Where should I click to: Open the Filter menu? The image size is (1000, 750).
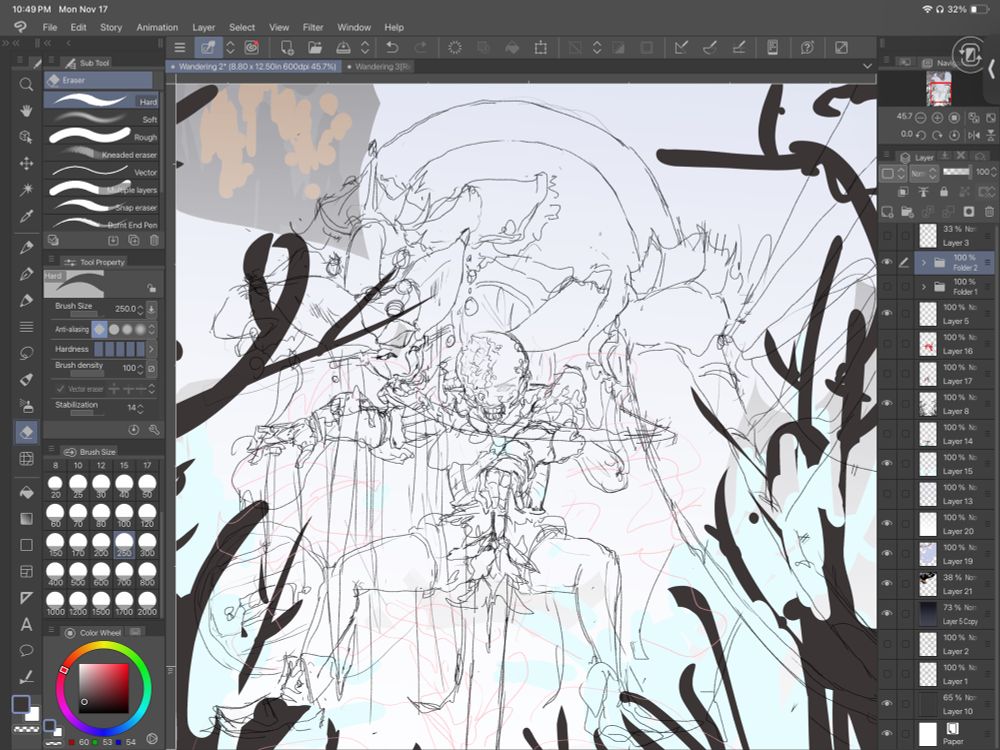click(x=312, y=27)
